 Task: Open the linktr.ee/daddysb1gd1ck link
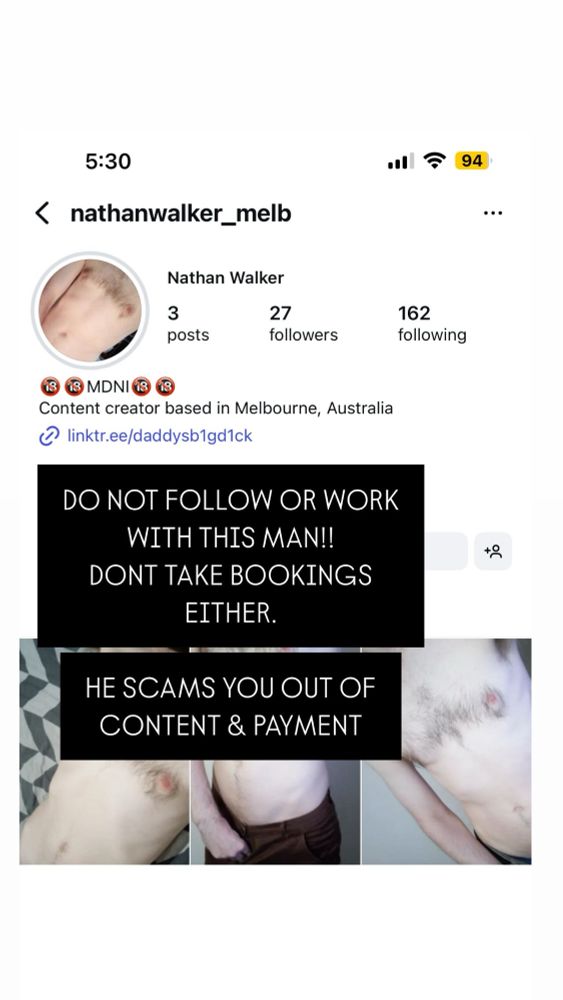click(x=159, y=436)
